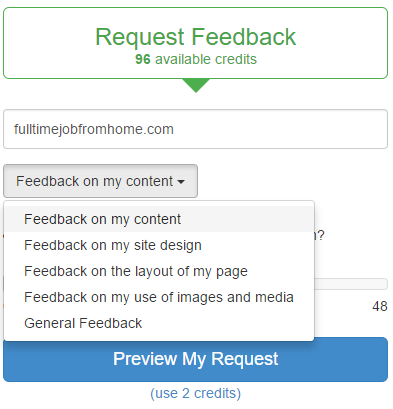Image resolution: width=393 pixels, height=409 pixels.
Task: Focus the fulltimejobfromhome.com URL field
Action: point(196,129)
